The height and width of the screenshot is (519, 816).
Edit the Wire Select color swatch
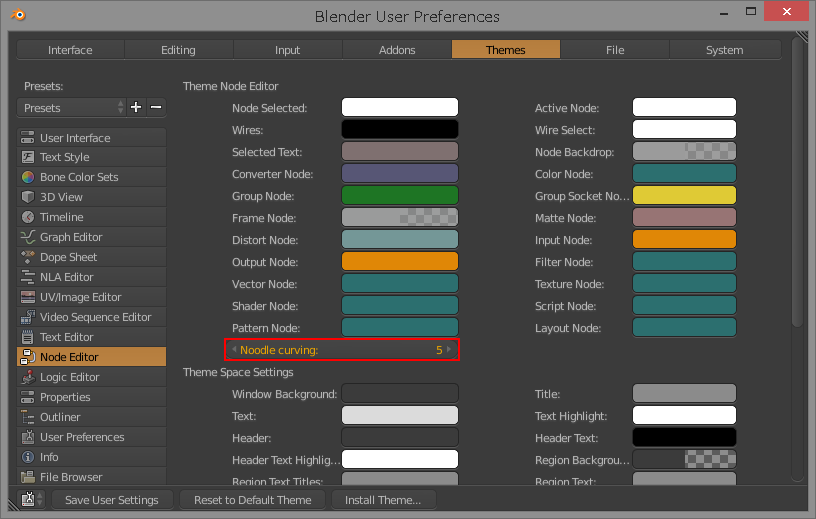pyautogui.click(x=684, y=129)
